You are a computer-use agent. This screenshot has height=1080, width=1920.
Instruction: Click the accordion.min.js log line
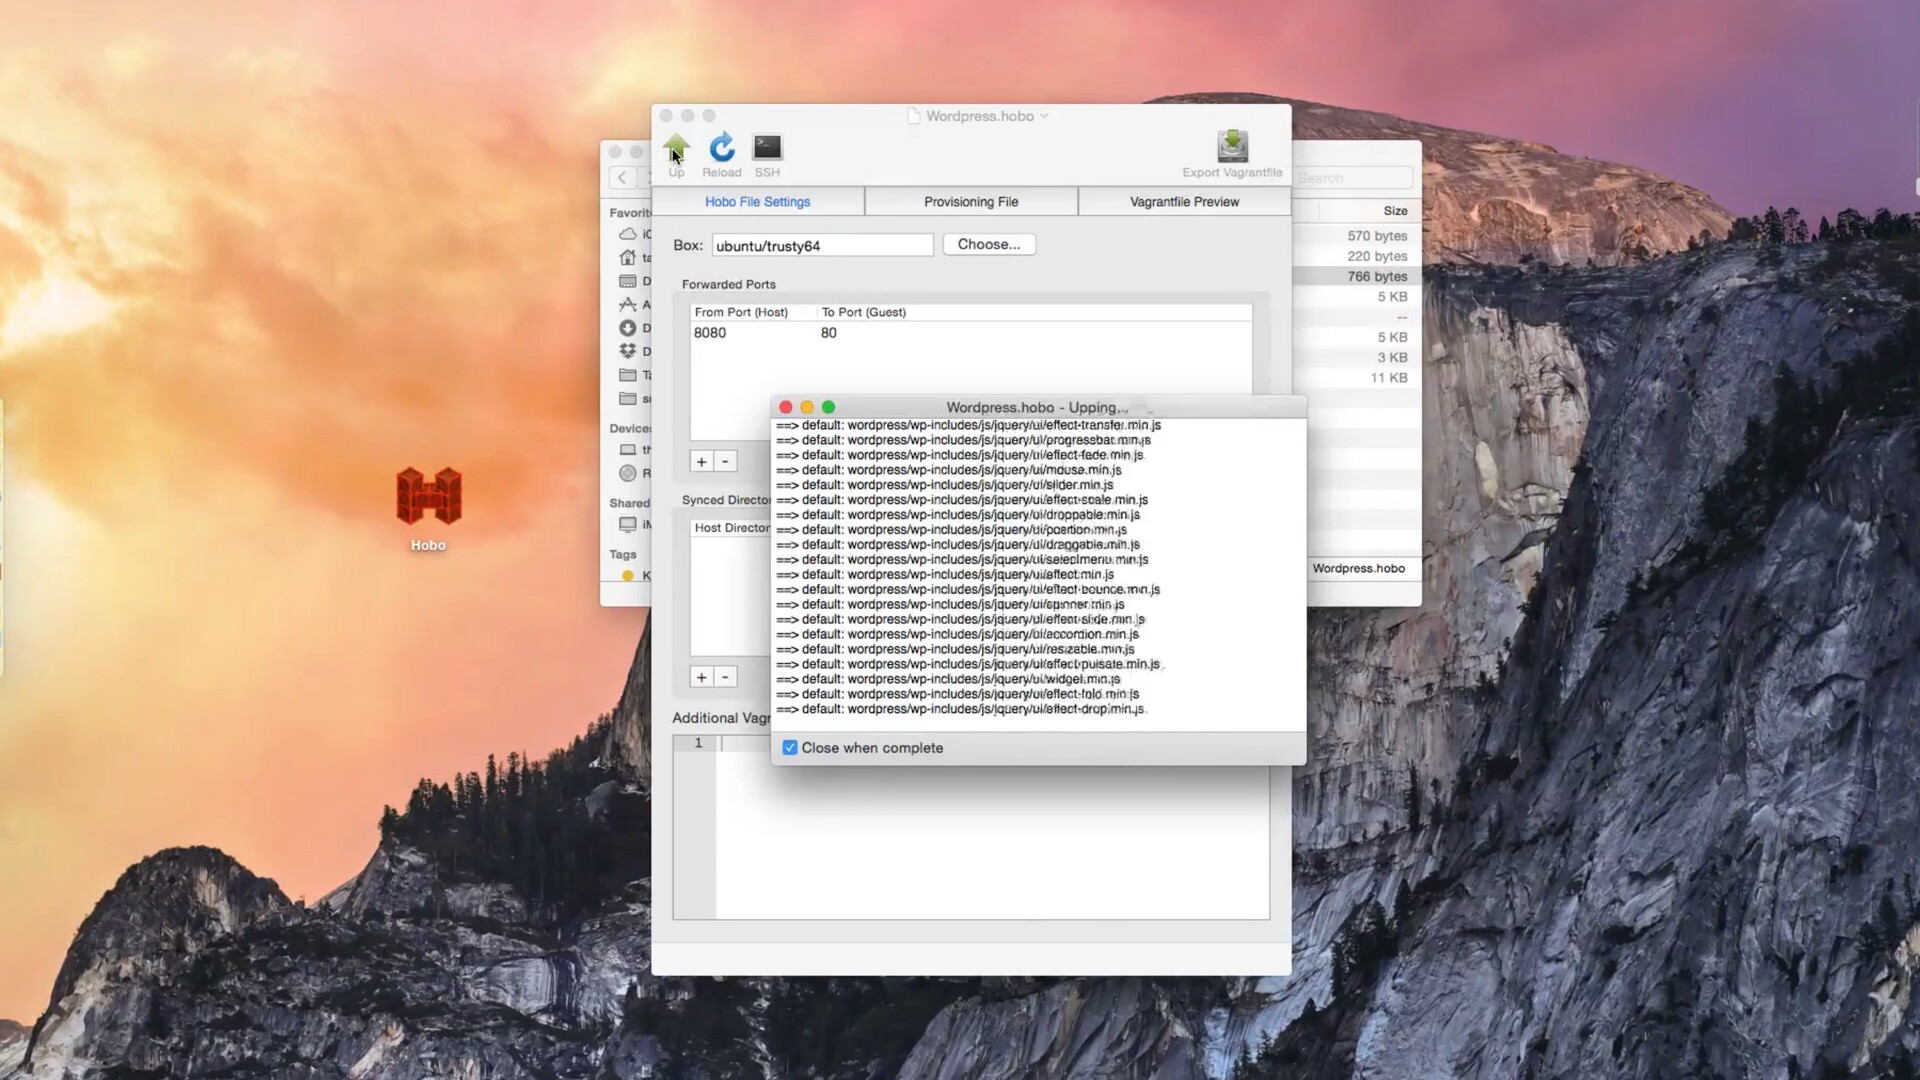tap(957, 634)
